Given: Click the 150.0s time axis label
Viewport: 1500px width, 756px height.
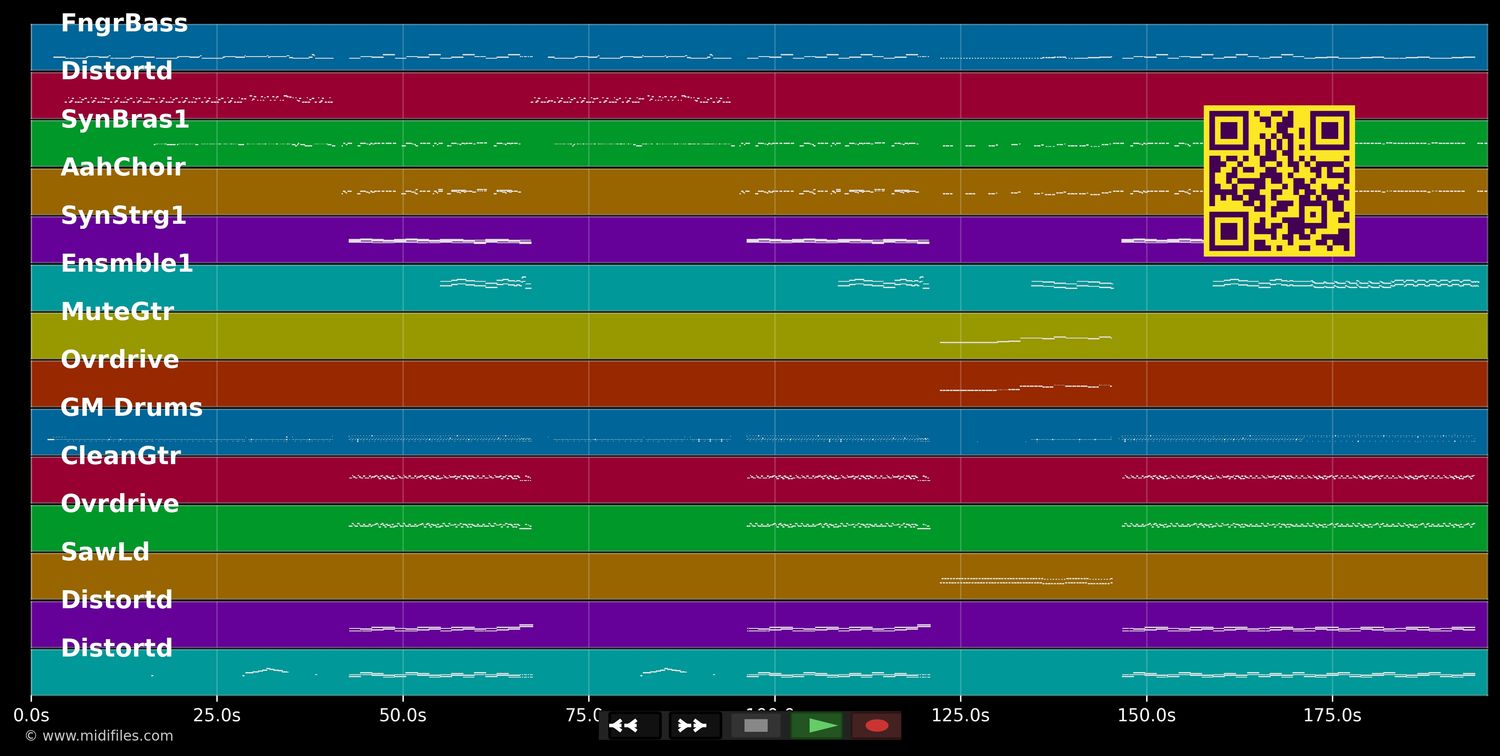Looking at the screenshot, I should pos(1146,716).
